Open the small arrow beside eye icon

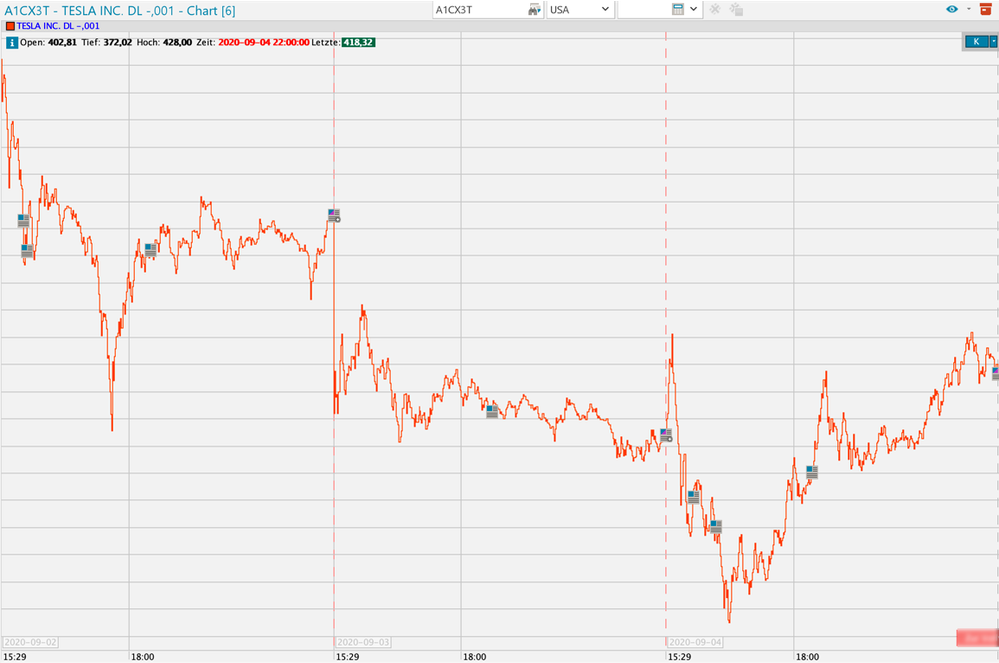tap(967, 9)
